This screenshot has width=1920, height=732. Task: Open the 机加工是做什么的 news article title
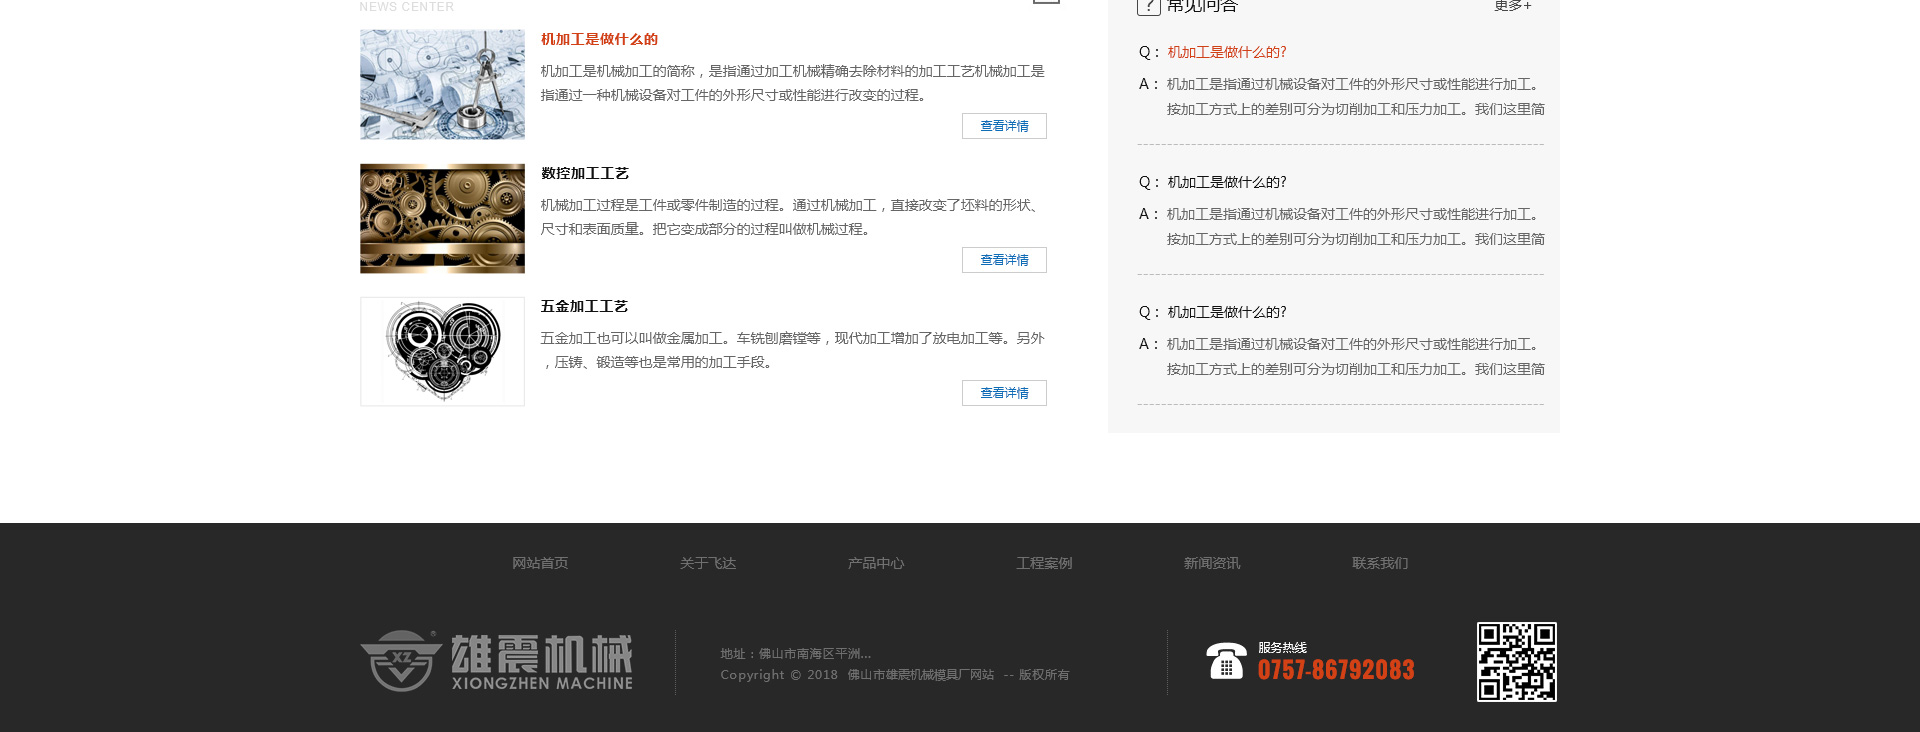tap(599, 40)
